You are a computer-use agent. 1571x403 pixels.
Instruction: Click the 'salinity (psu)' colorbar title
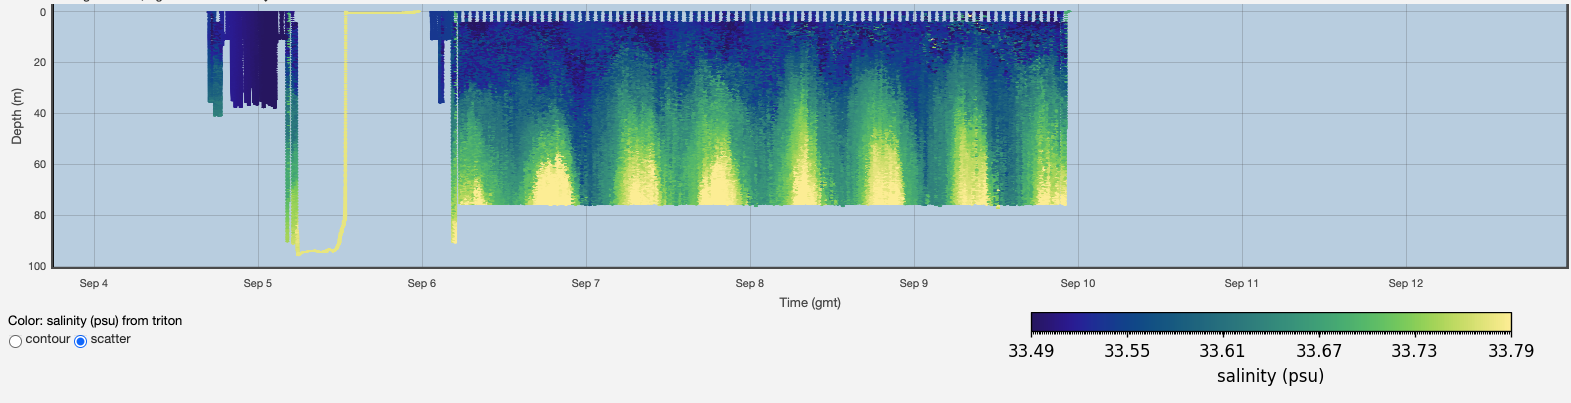1270,376
